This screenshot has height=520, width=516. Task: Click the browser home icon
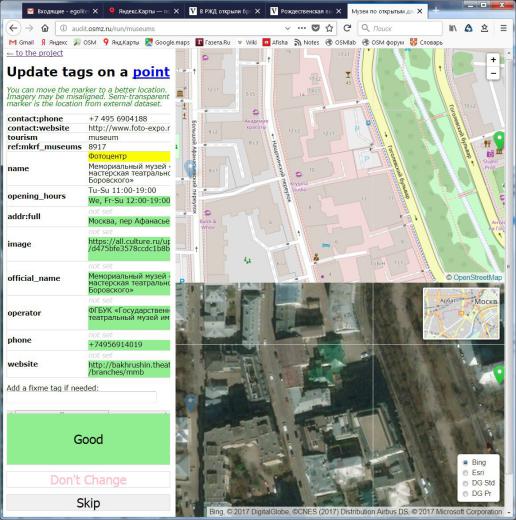coord(45,28)
